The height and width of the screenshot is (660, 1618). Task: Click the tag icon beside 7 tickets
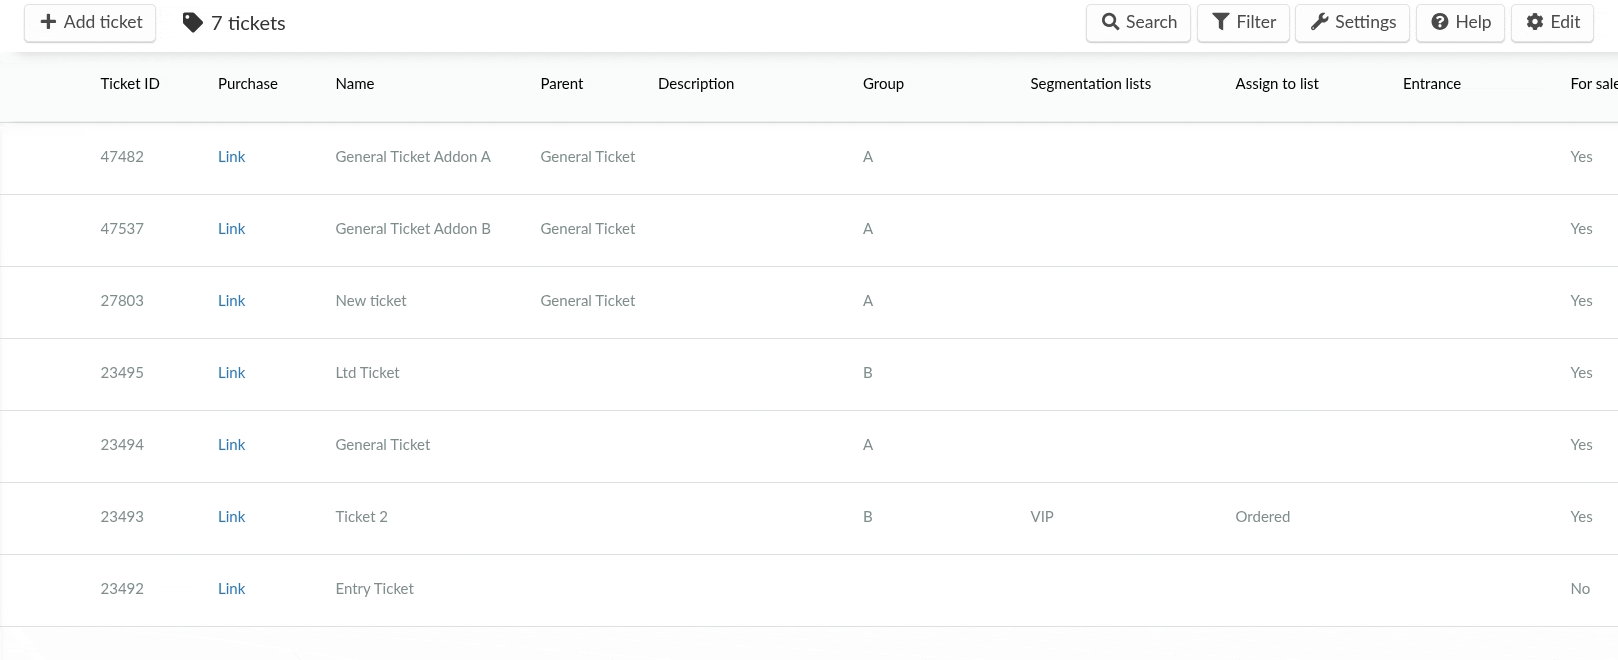click(x=193, y=23)
